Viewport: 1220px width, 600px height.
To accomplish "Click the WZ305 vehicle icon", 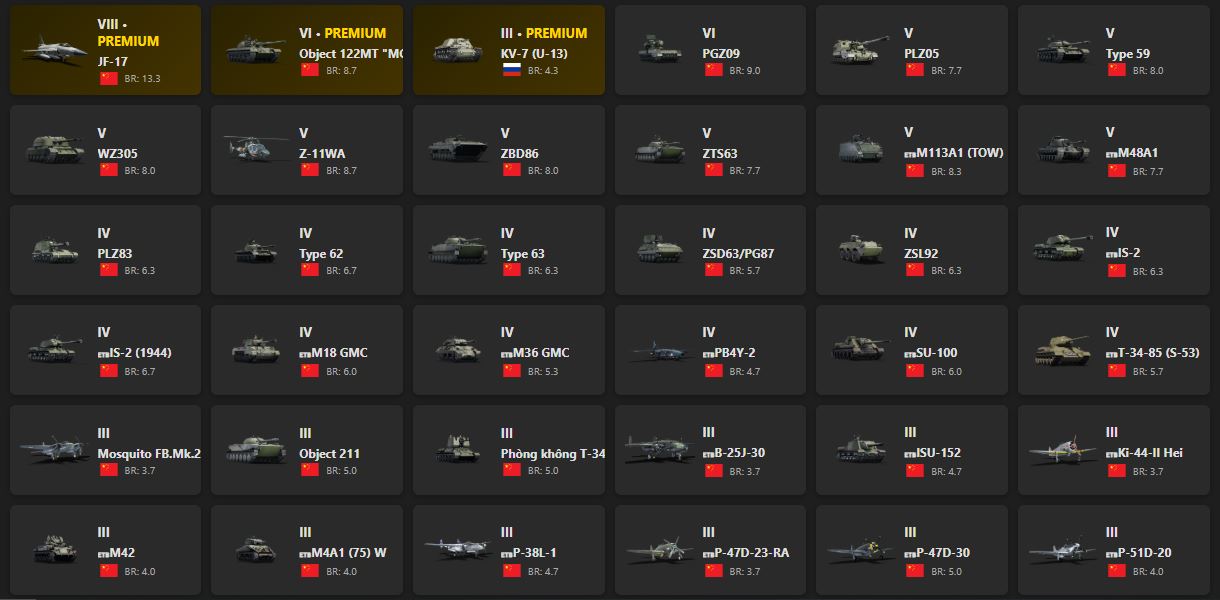I will (55, 149).
